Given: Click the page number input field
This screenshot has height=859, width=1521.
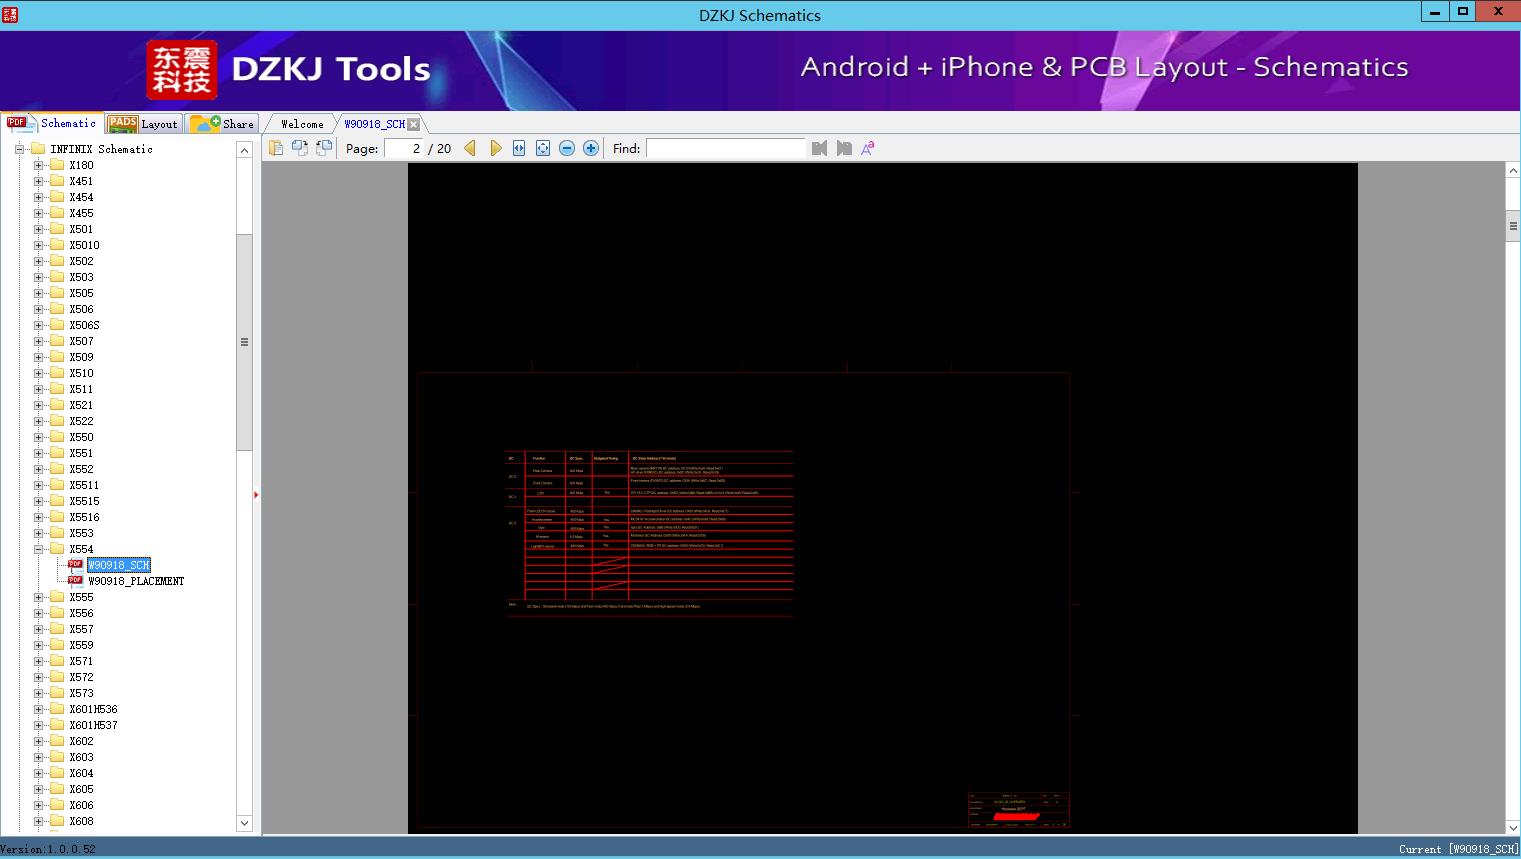Looking at the screenshot, I should [x=404, y=148].
